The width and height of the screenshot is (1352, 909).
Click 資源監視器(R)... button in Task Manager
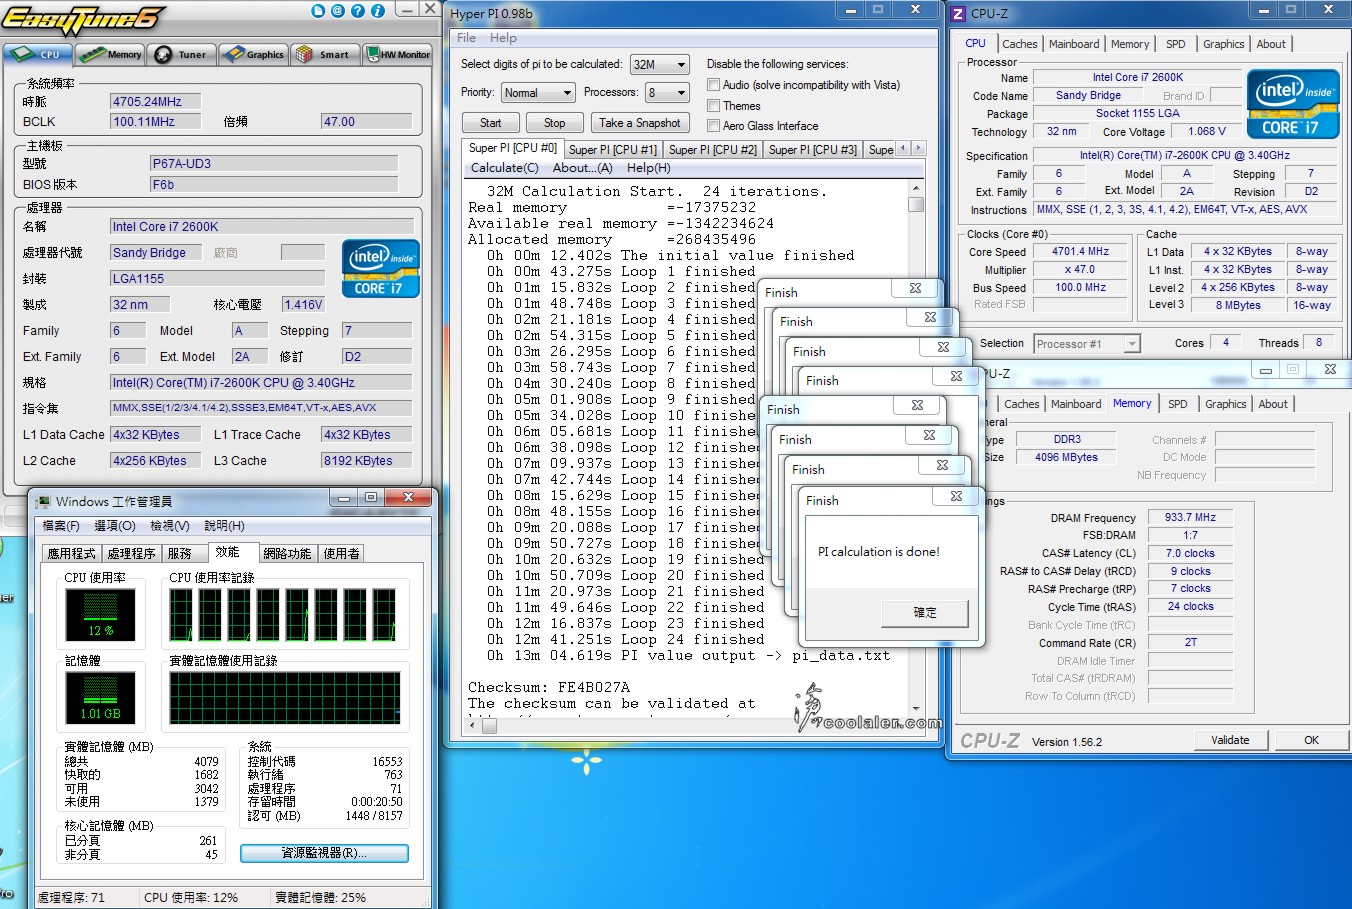click(x=324, y=853)
